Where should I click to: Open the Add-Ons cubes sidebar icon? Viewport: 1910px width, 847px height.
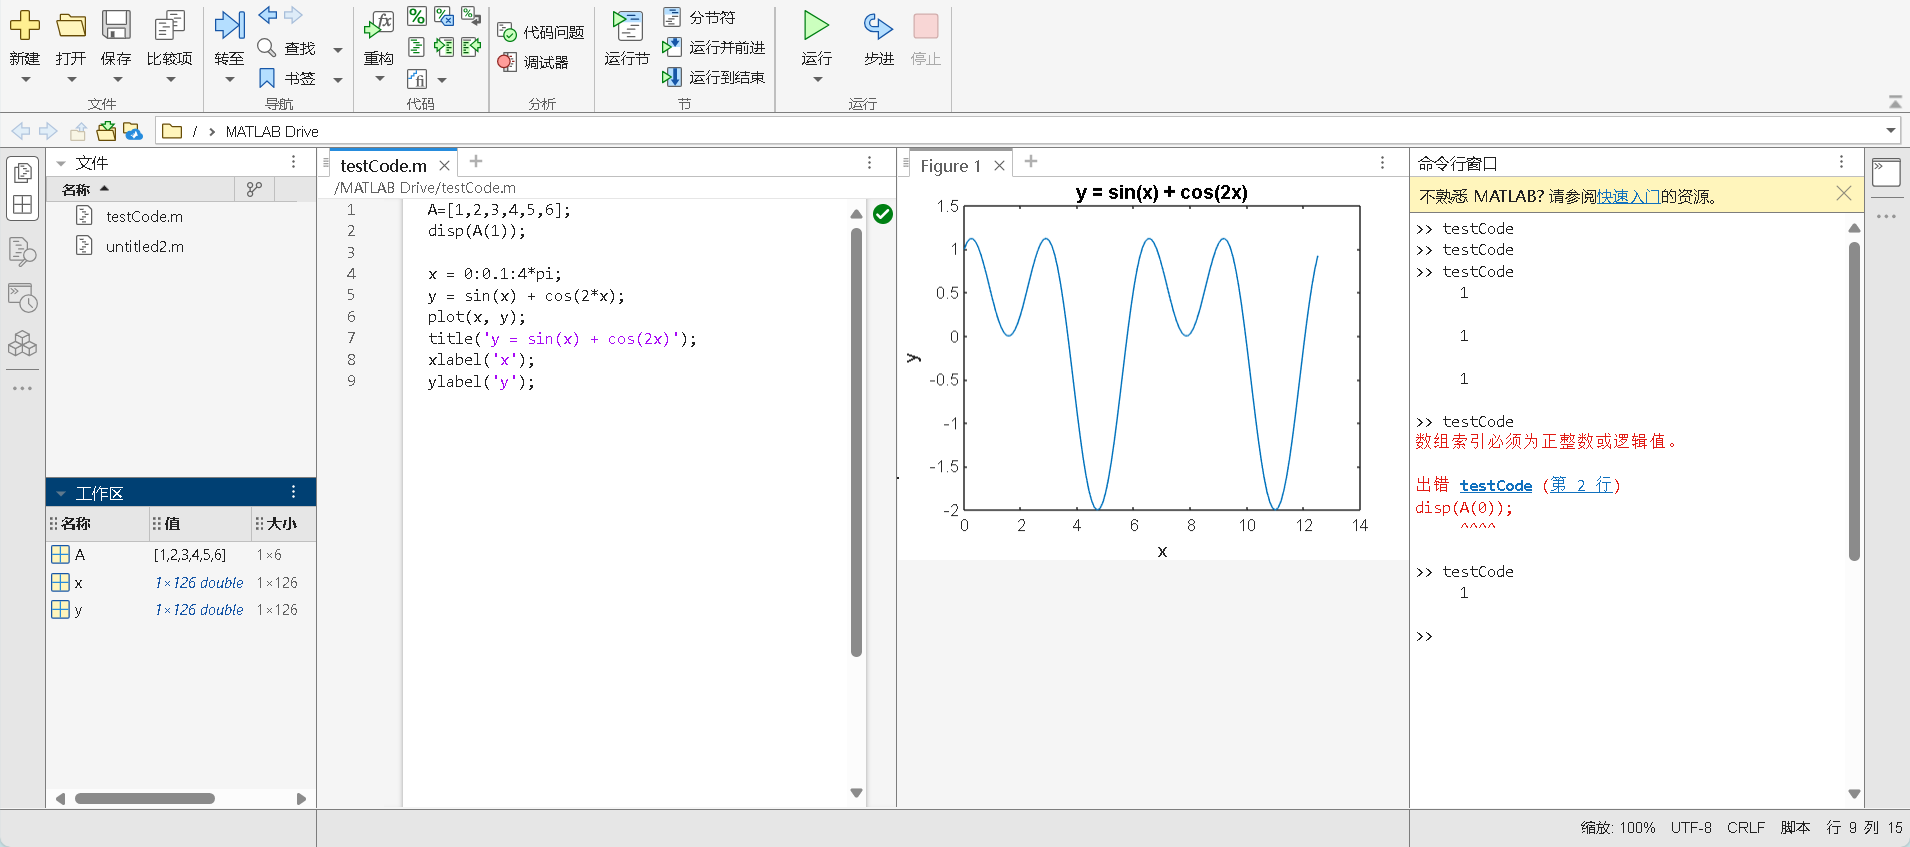pyautogui.click(x=22, y=345)
